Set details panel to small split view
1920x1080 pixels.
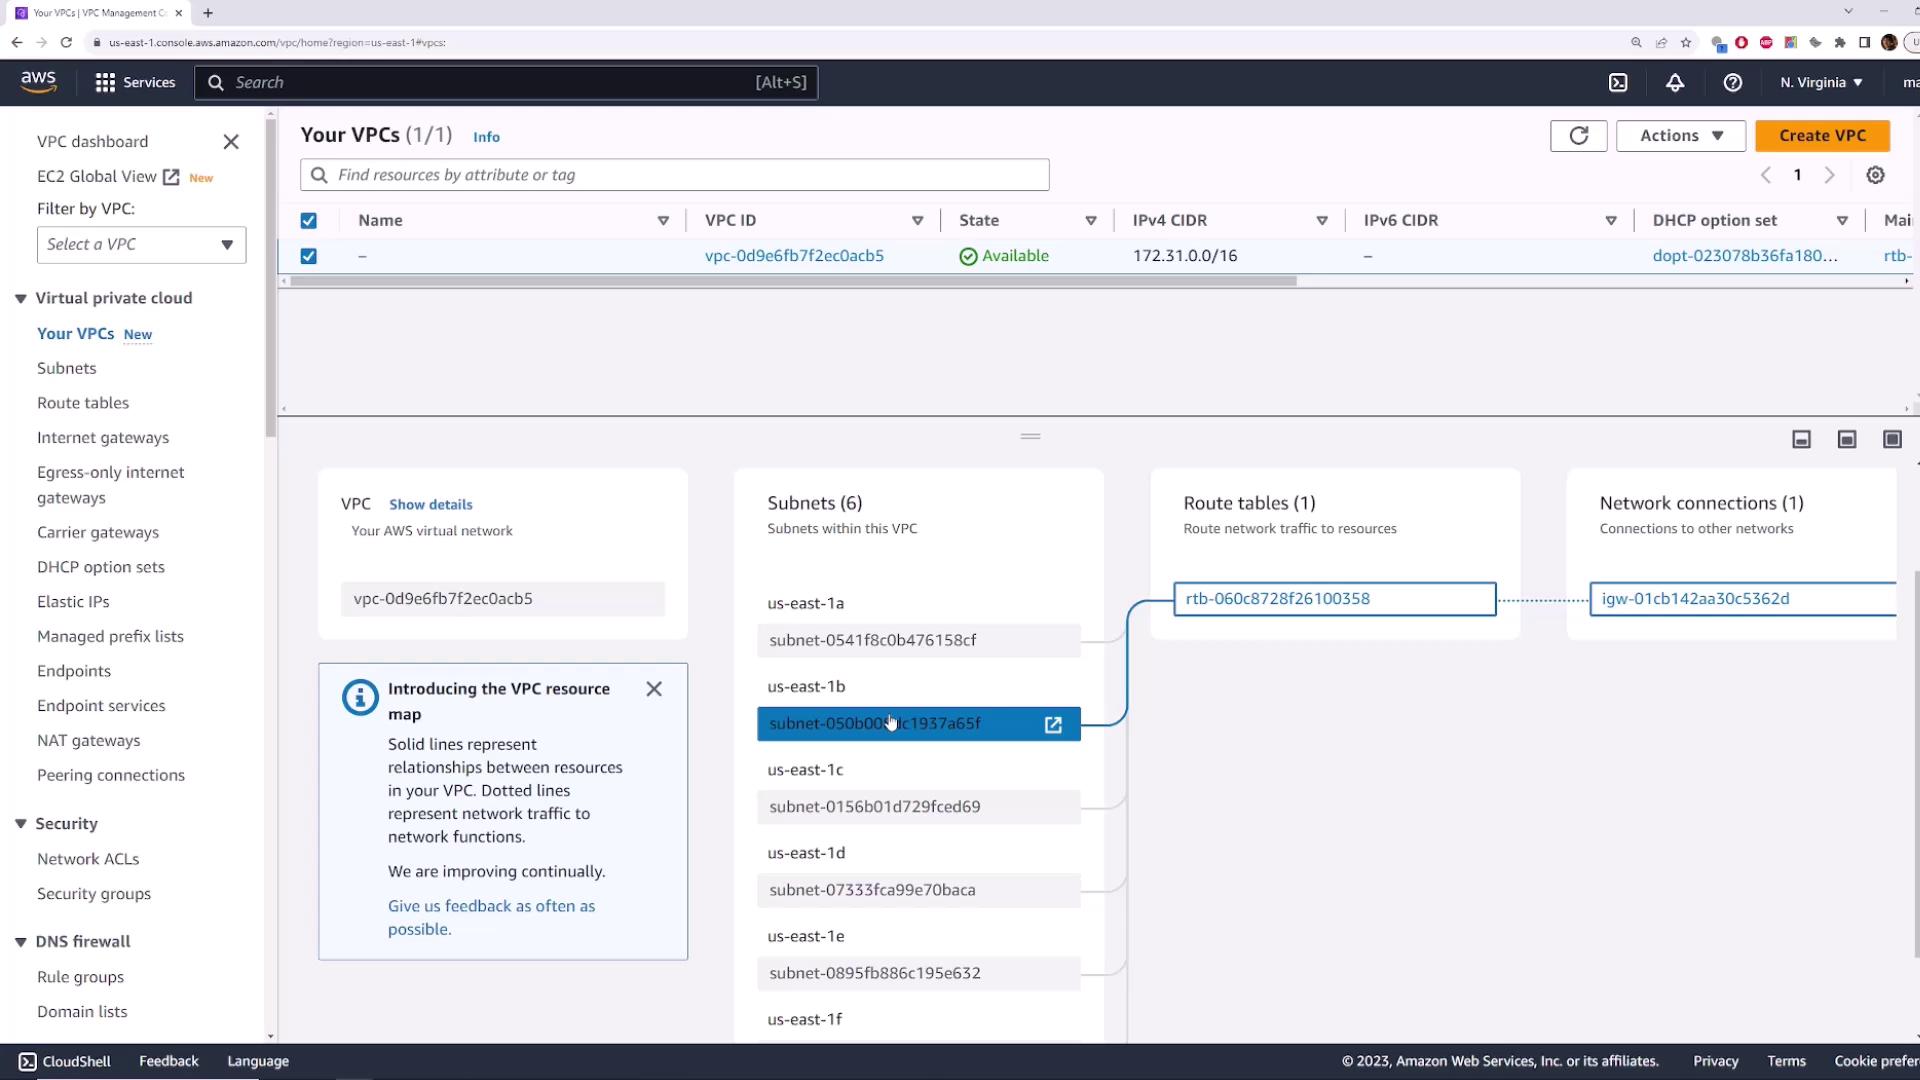click(1801, 440)
